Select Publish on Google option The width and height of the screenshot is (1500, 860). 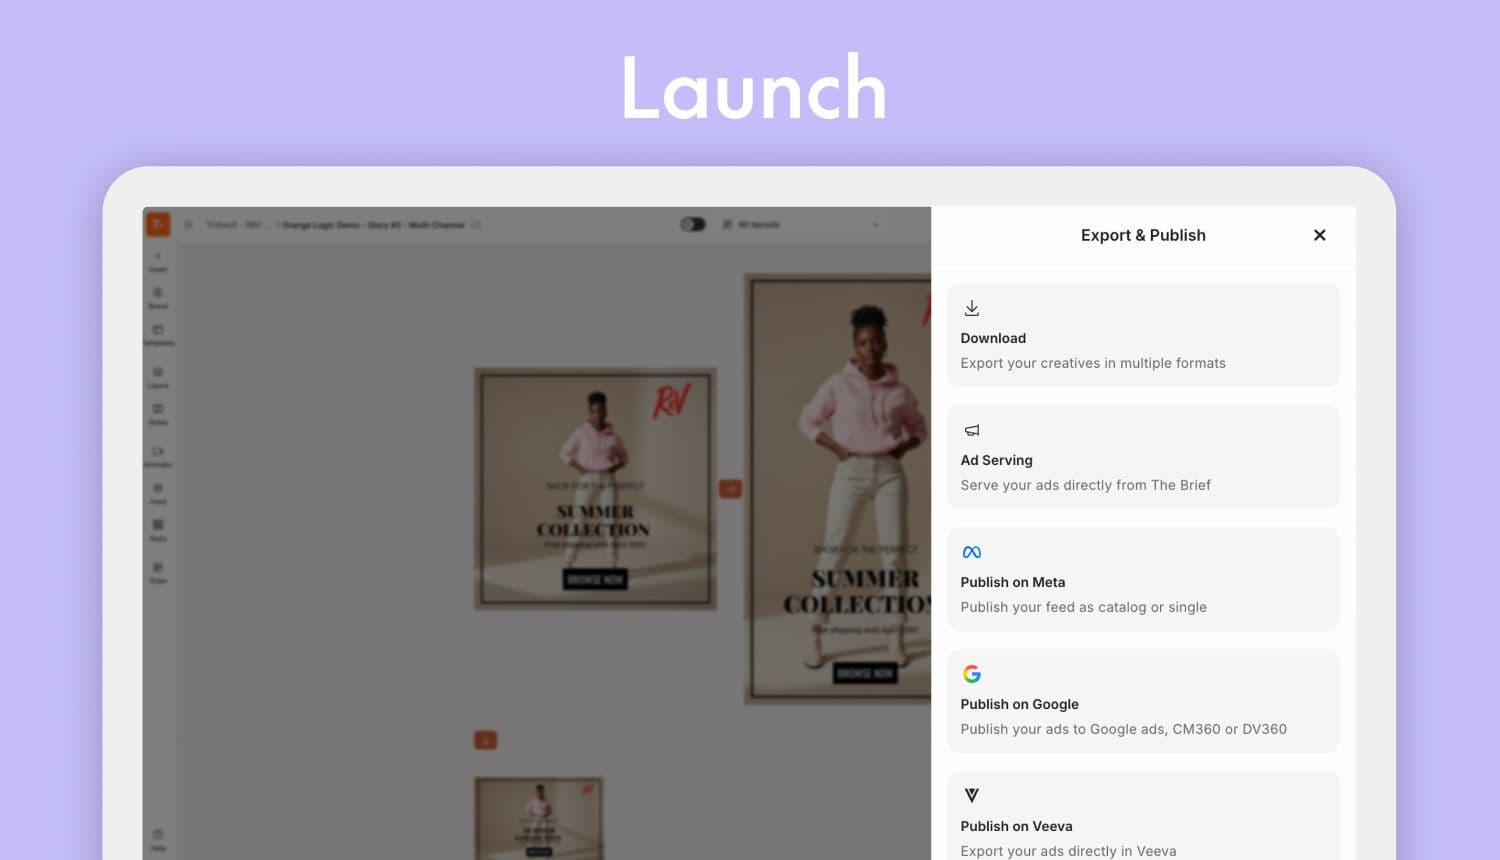pyautogui.click(x=1142, y=704)
